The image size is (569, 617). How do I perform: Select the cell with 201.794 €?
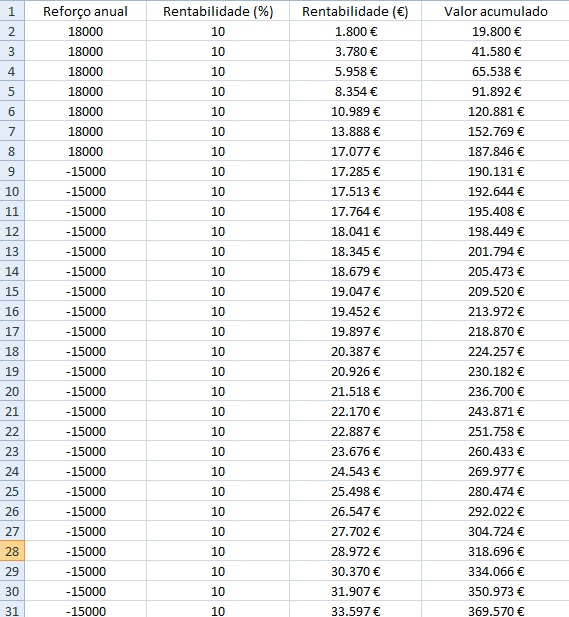[x=495, y=251]
